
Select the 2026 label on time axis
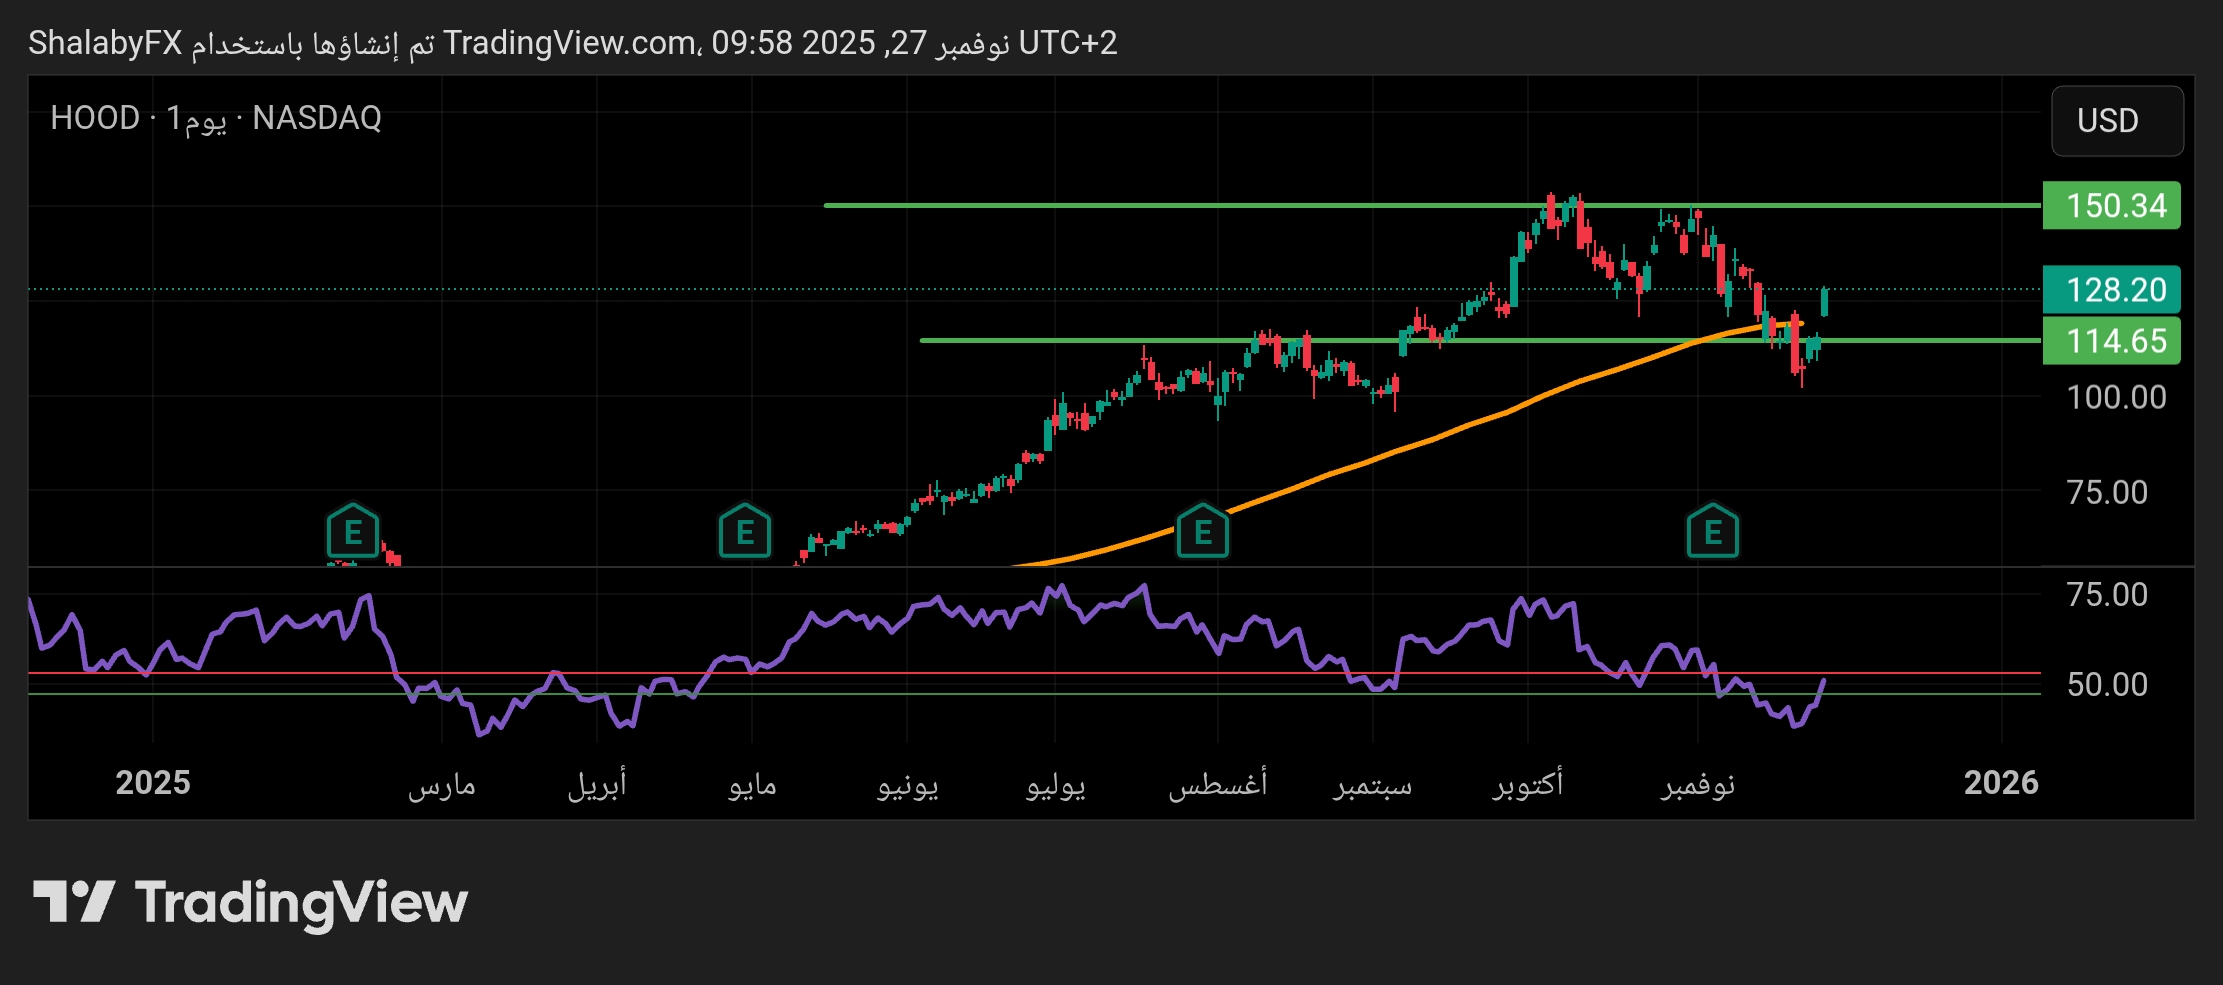[2000, 783]
